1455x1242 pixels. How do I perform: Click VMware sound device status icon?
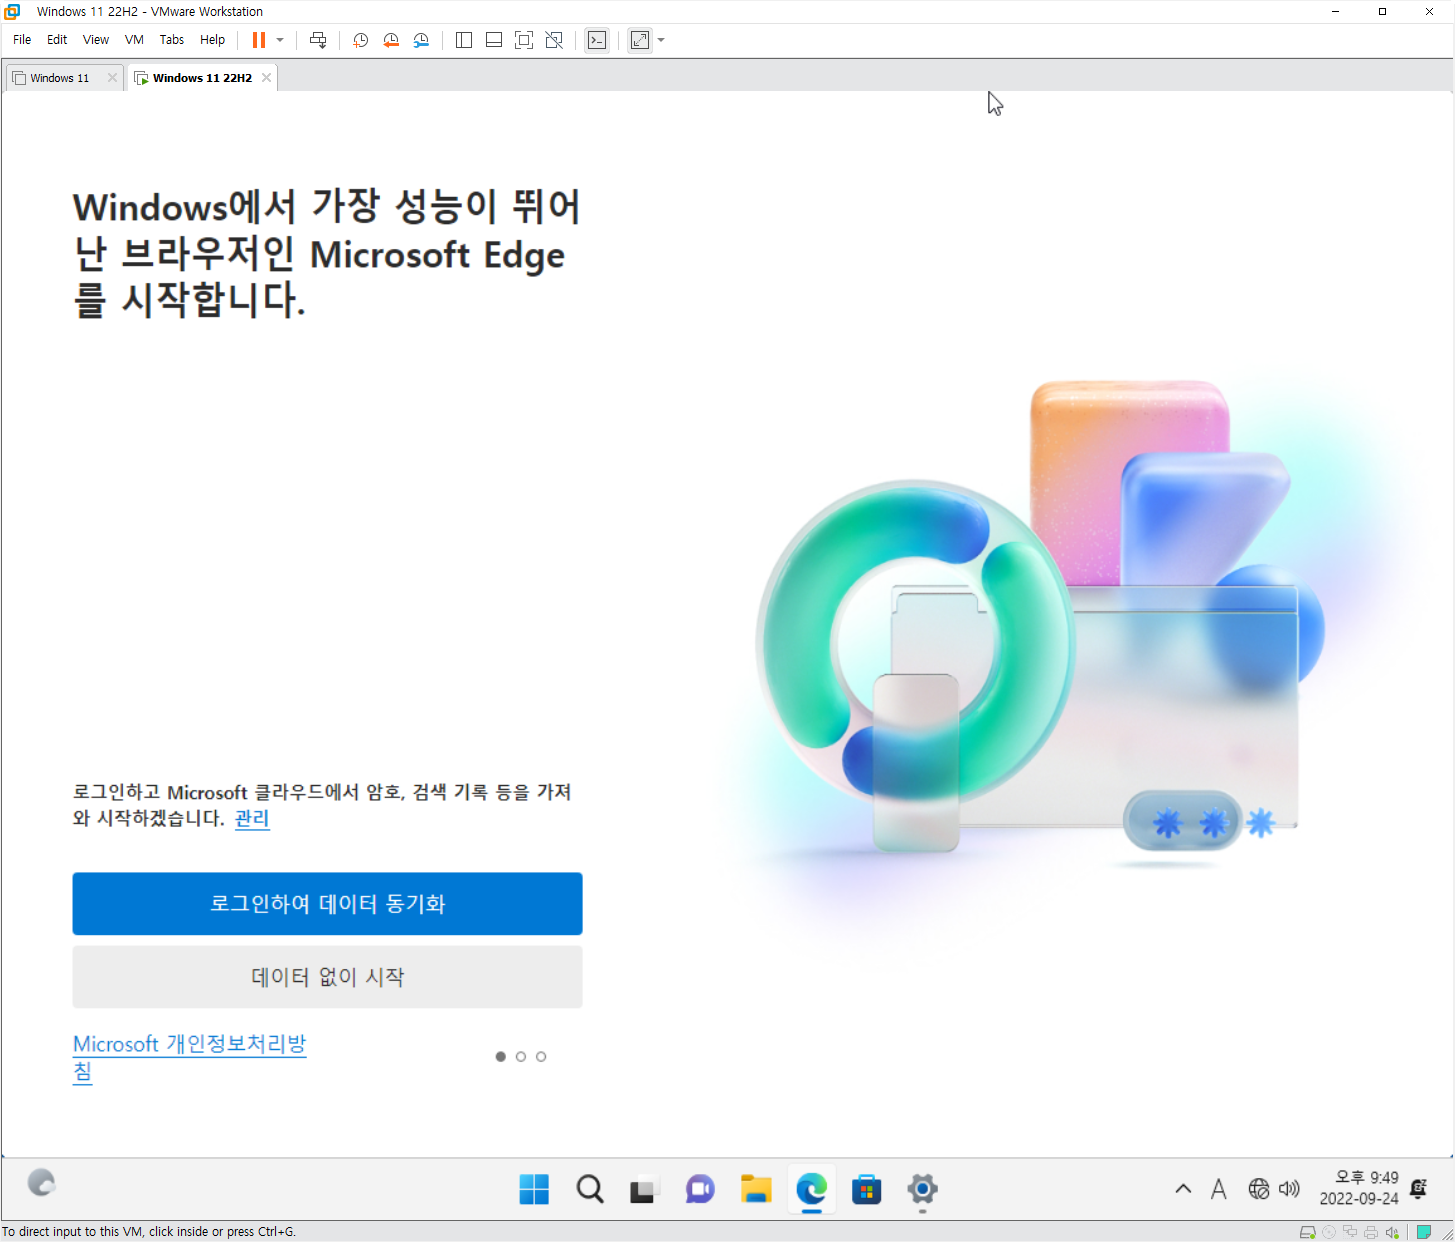(x=1392, y=1232)
